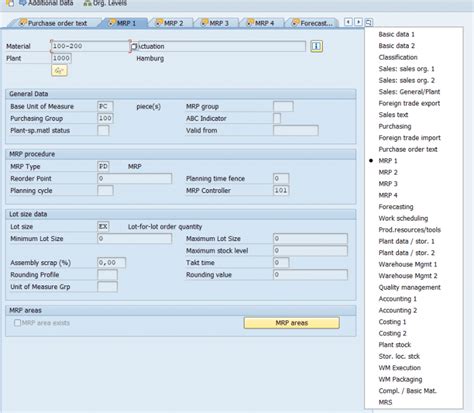
Task: Click the Lot size field
Action: (103, 227)
